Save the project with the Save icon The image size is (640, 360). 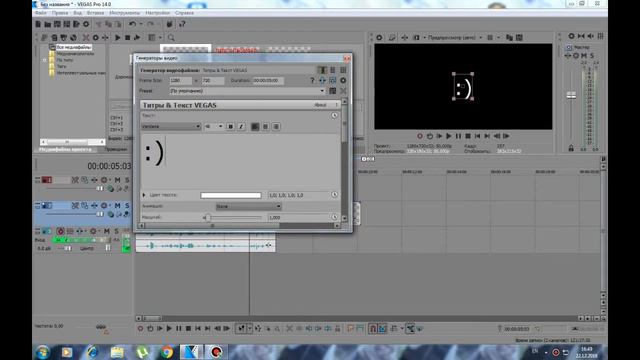(57, 24)
